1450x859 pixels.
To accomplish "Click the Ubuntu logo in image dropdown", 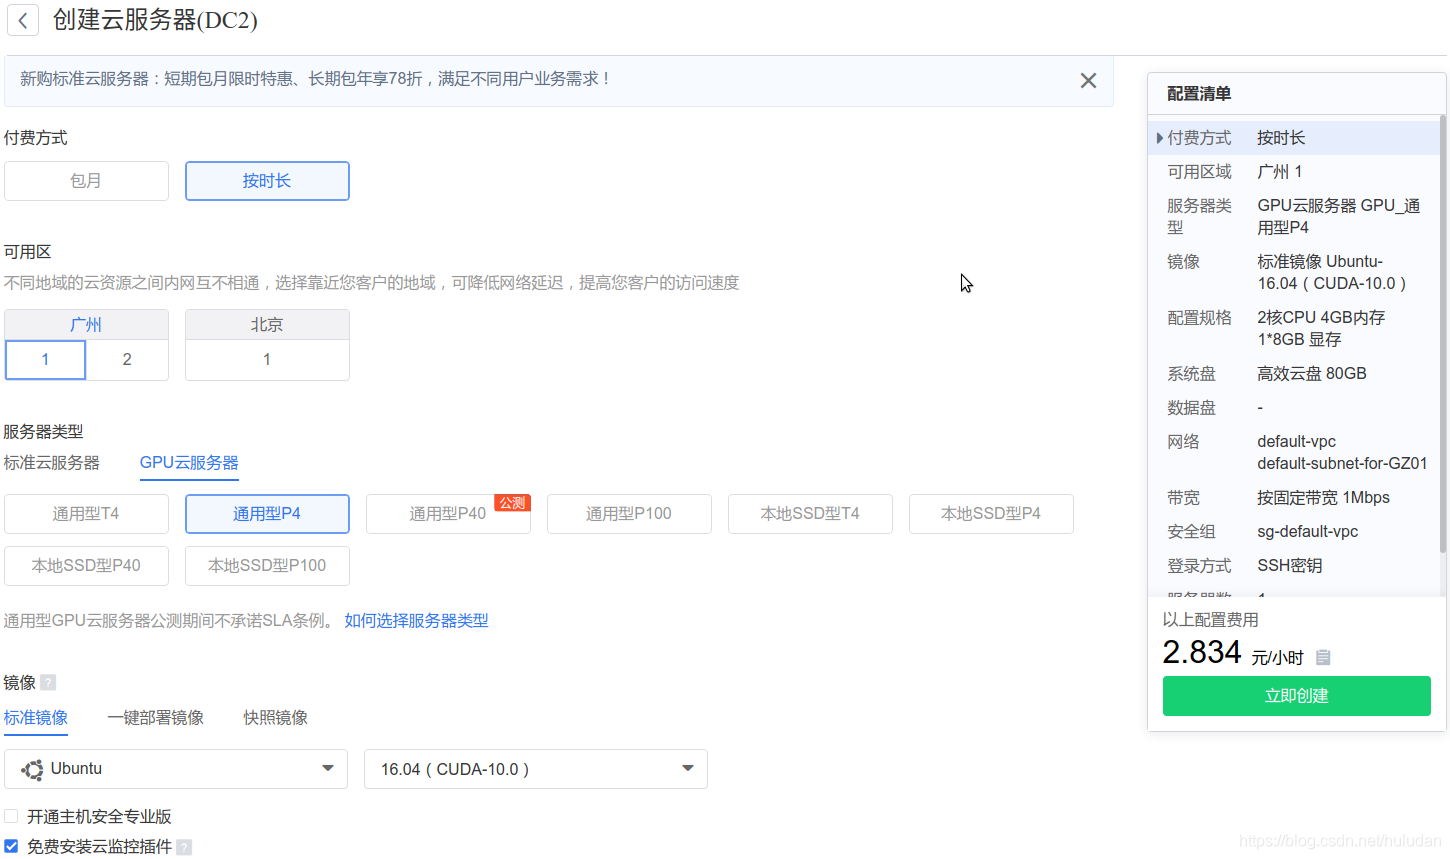I will (32, 769).
